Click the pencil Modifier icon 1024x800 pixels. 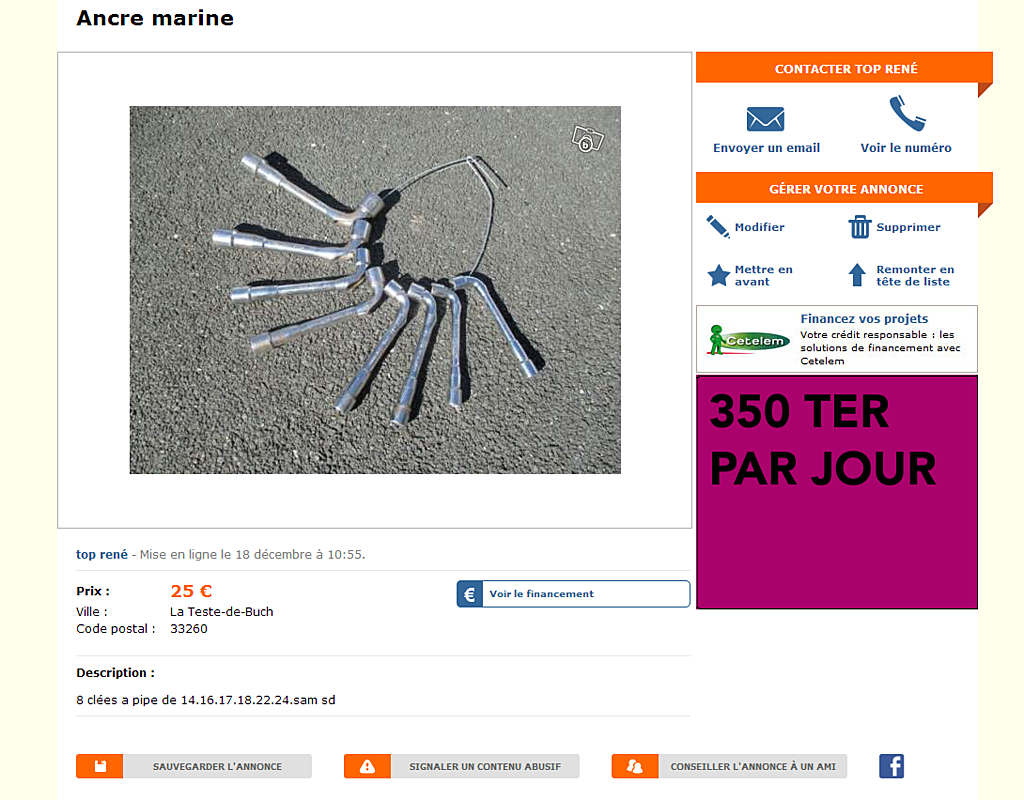pyautogui.click(x=718, y=227)
